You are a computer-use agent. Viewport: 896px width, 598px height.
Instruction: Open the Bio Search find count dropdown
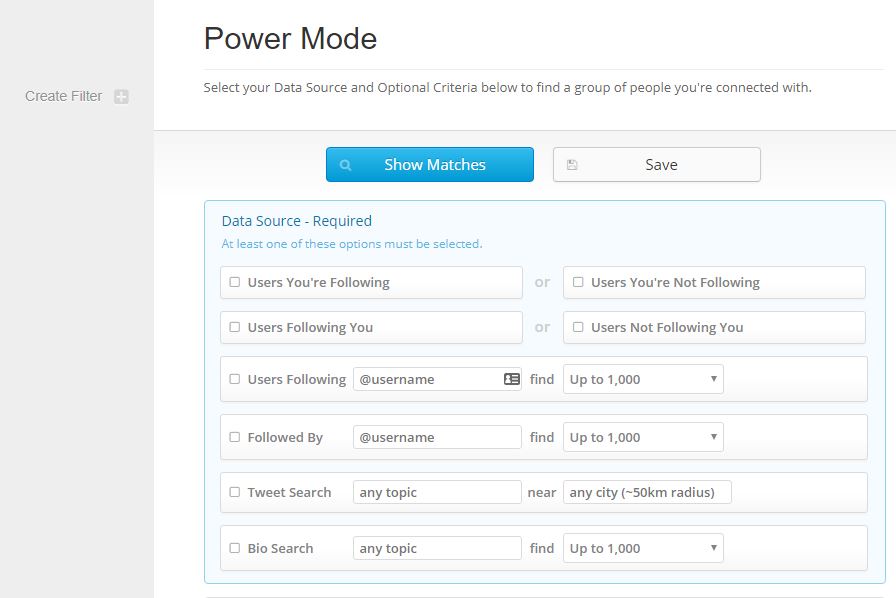click(643, 548)
